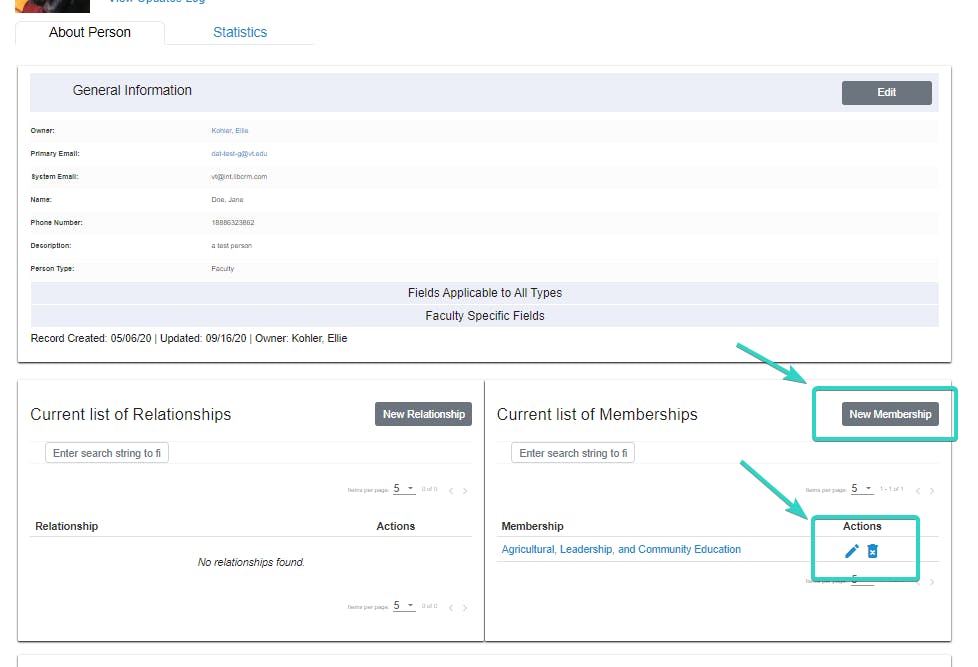Viewport: 978px width, 667px height.
Task: Go to next page in top Memberships paginator
Action: pos(932,491)
